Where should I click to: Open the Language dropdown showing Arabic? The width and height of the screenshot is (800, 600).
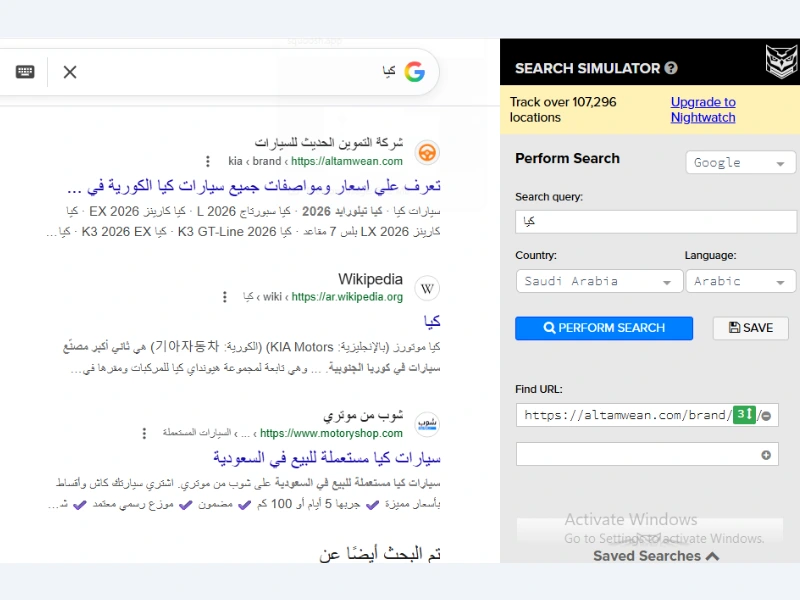click(740, 281)
